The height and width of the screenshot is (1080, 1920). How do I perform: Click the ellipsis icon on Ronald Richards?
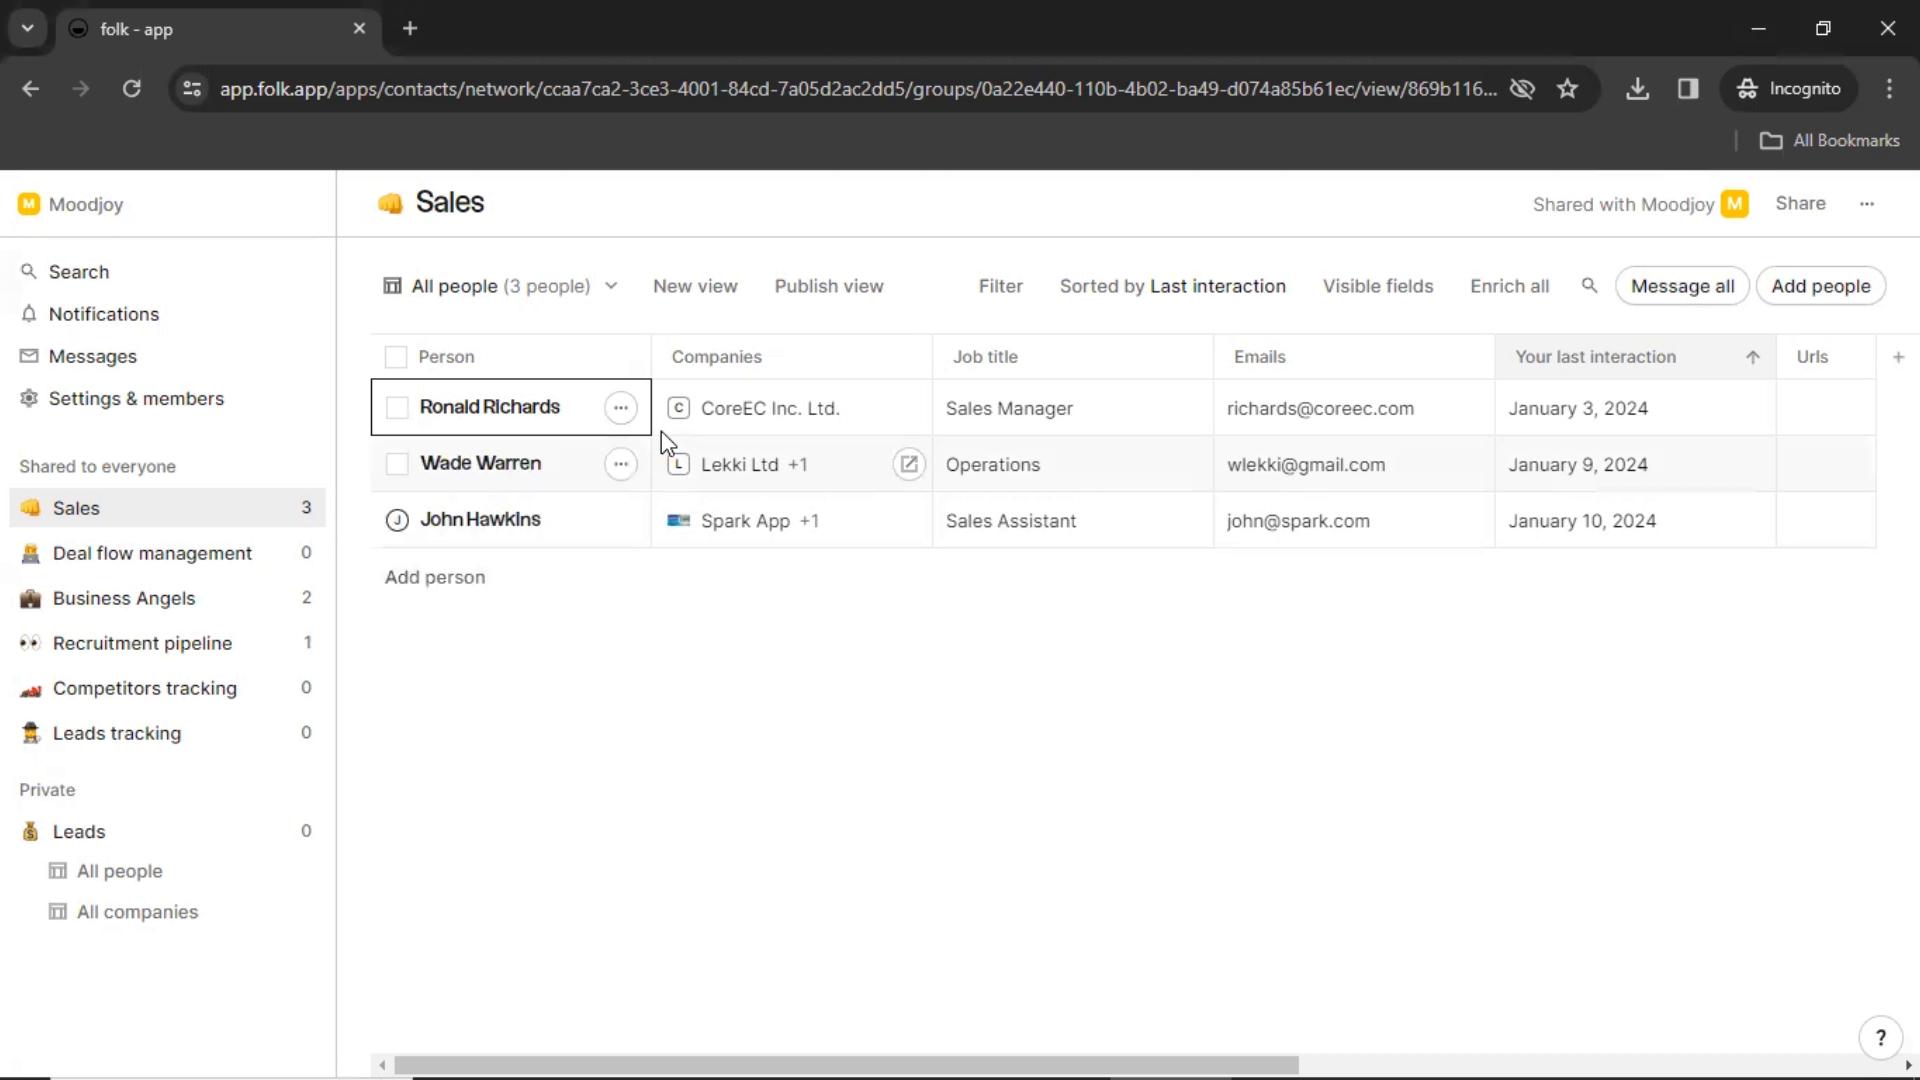(621, 406)
